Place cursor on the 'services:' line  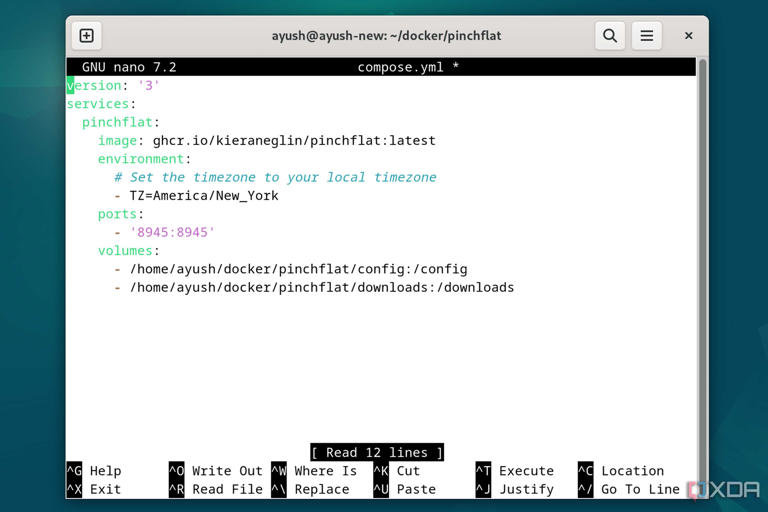pos(101,104)
